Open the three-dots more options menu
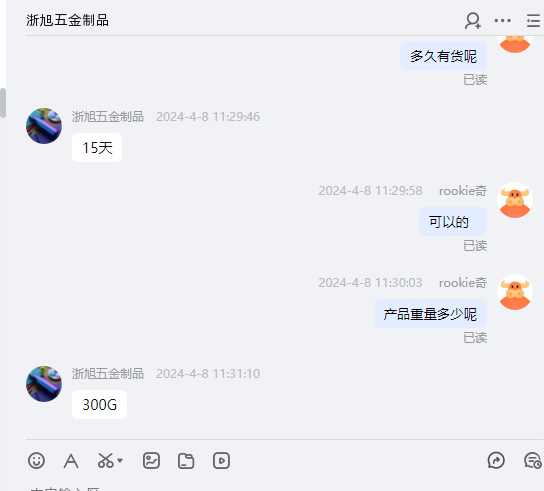The image size is (544, 491). coord(503,21)
